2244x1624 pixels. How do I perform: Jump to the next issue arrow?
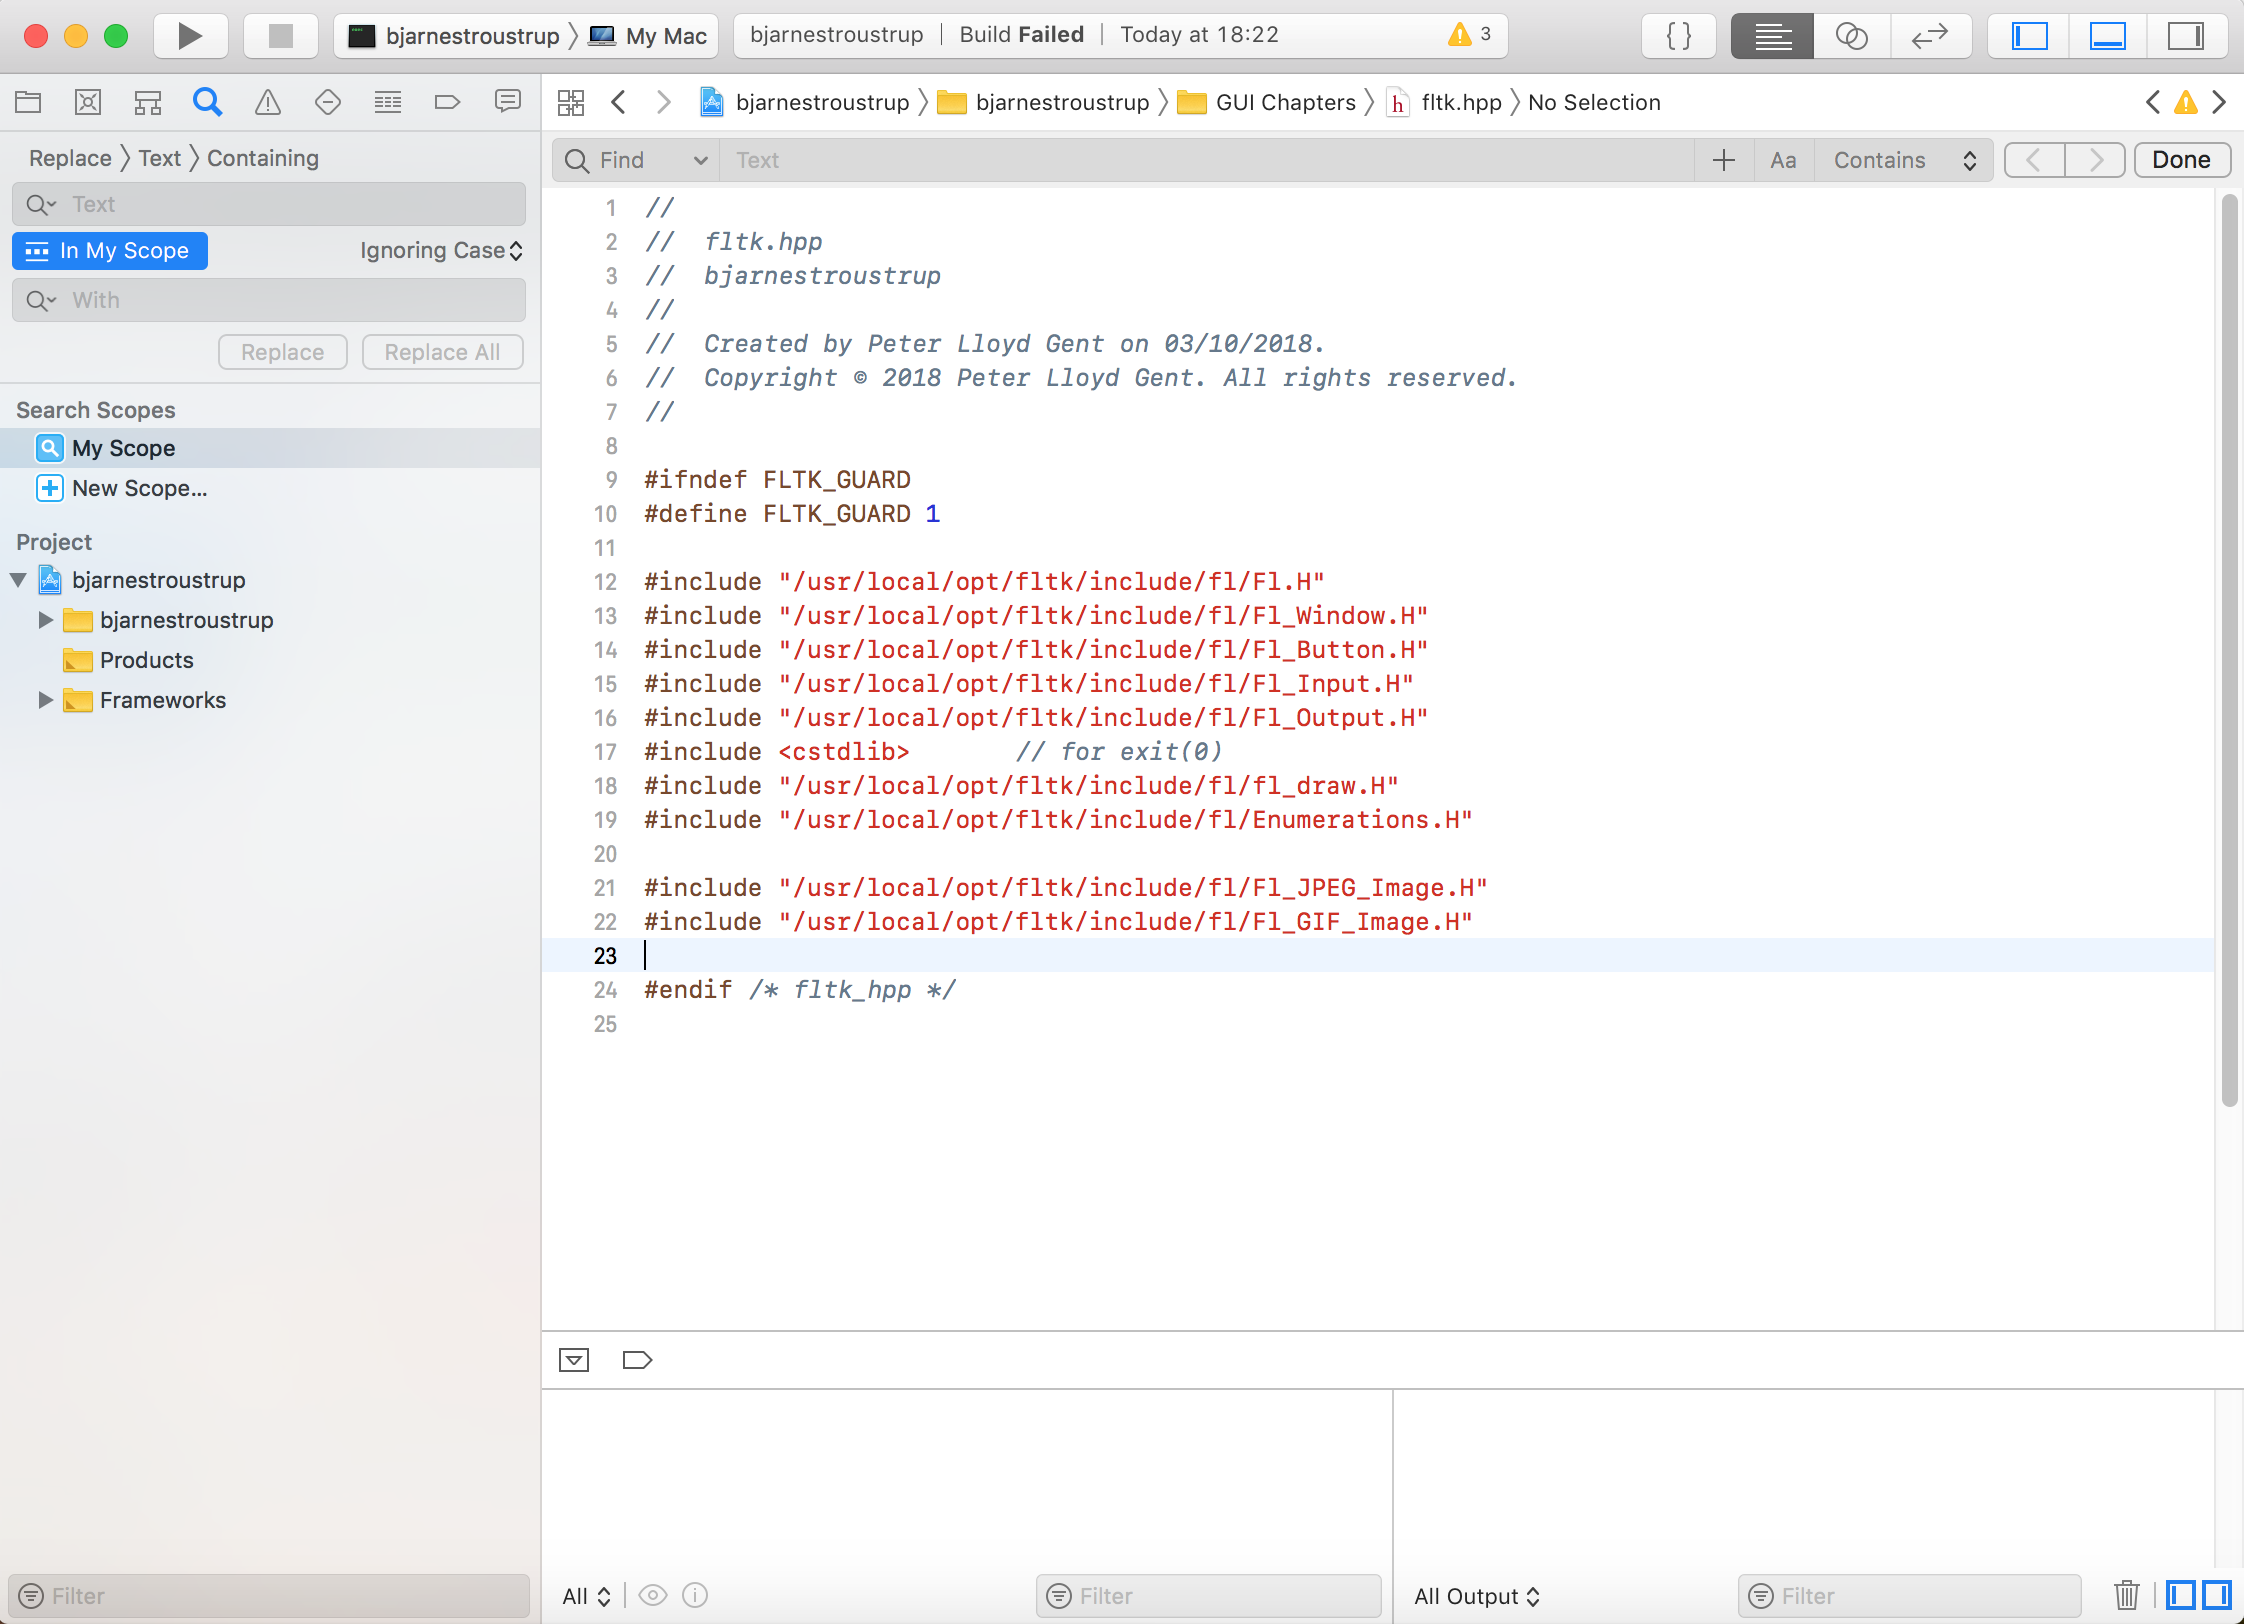(x=2219, y=102)
